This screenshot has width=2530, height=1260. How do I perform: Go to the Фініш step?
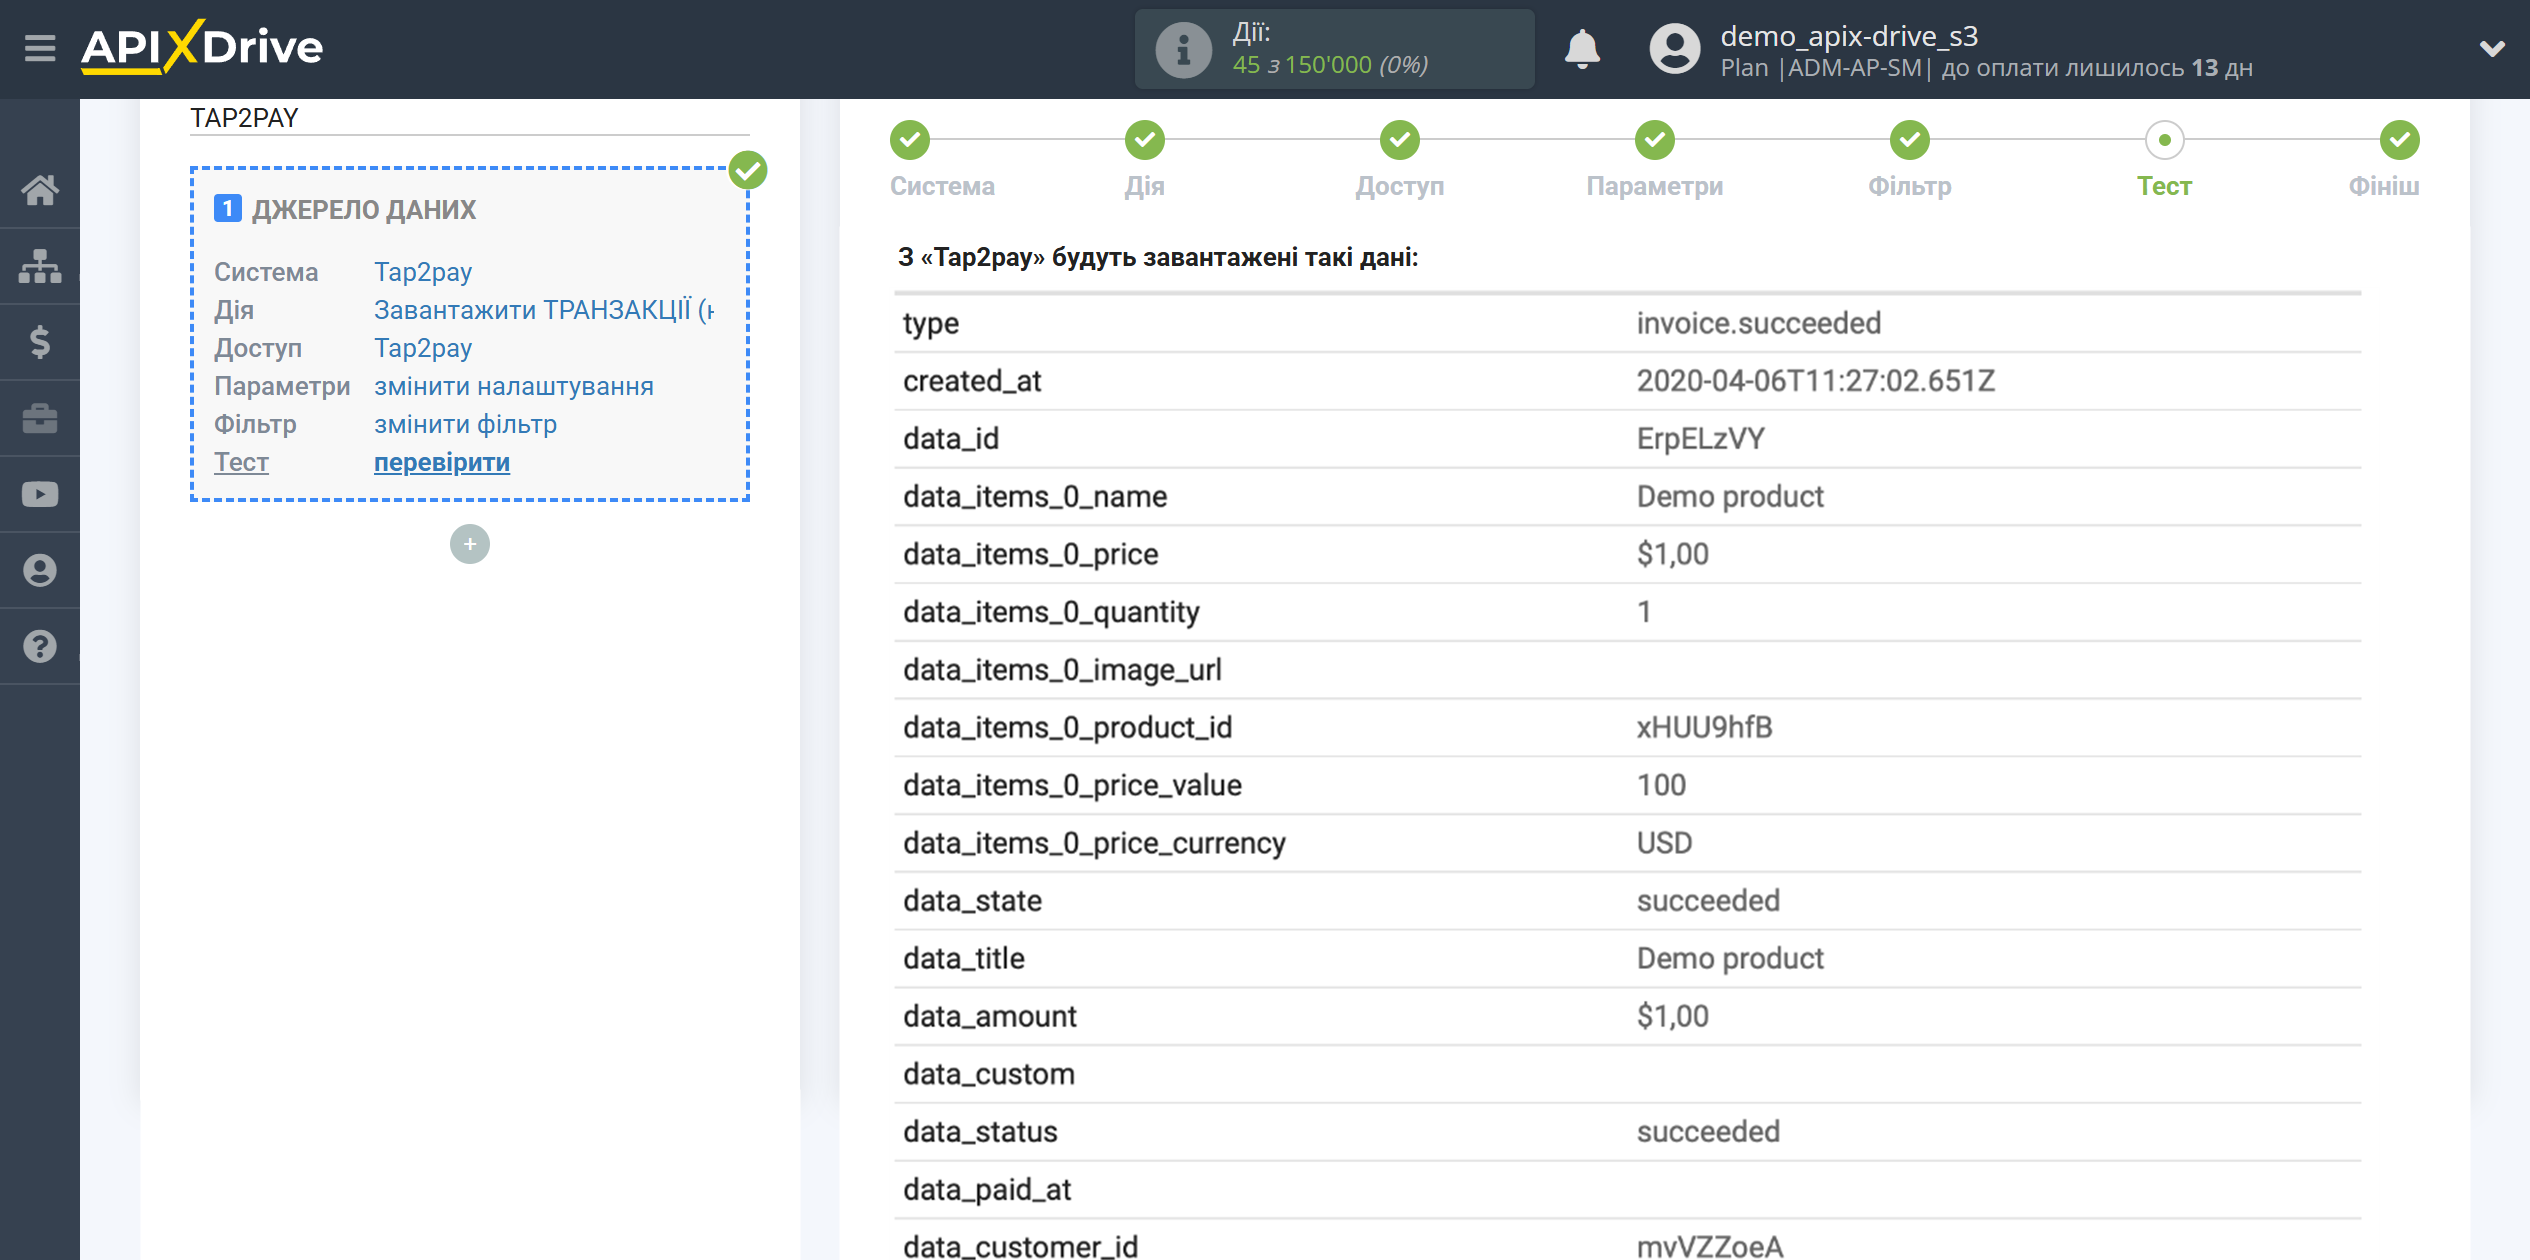[2384, 186]
